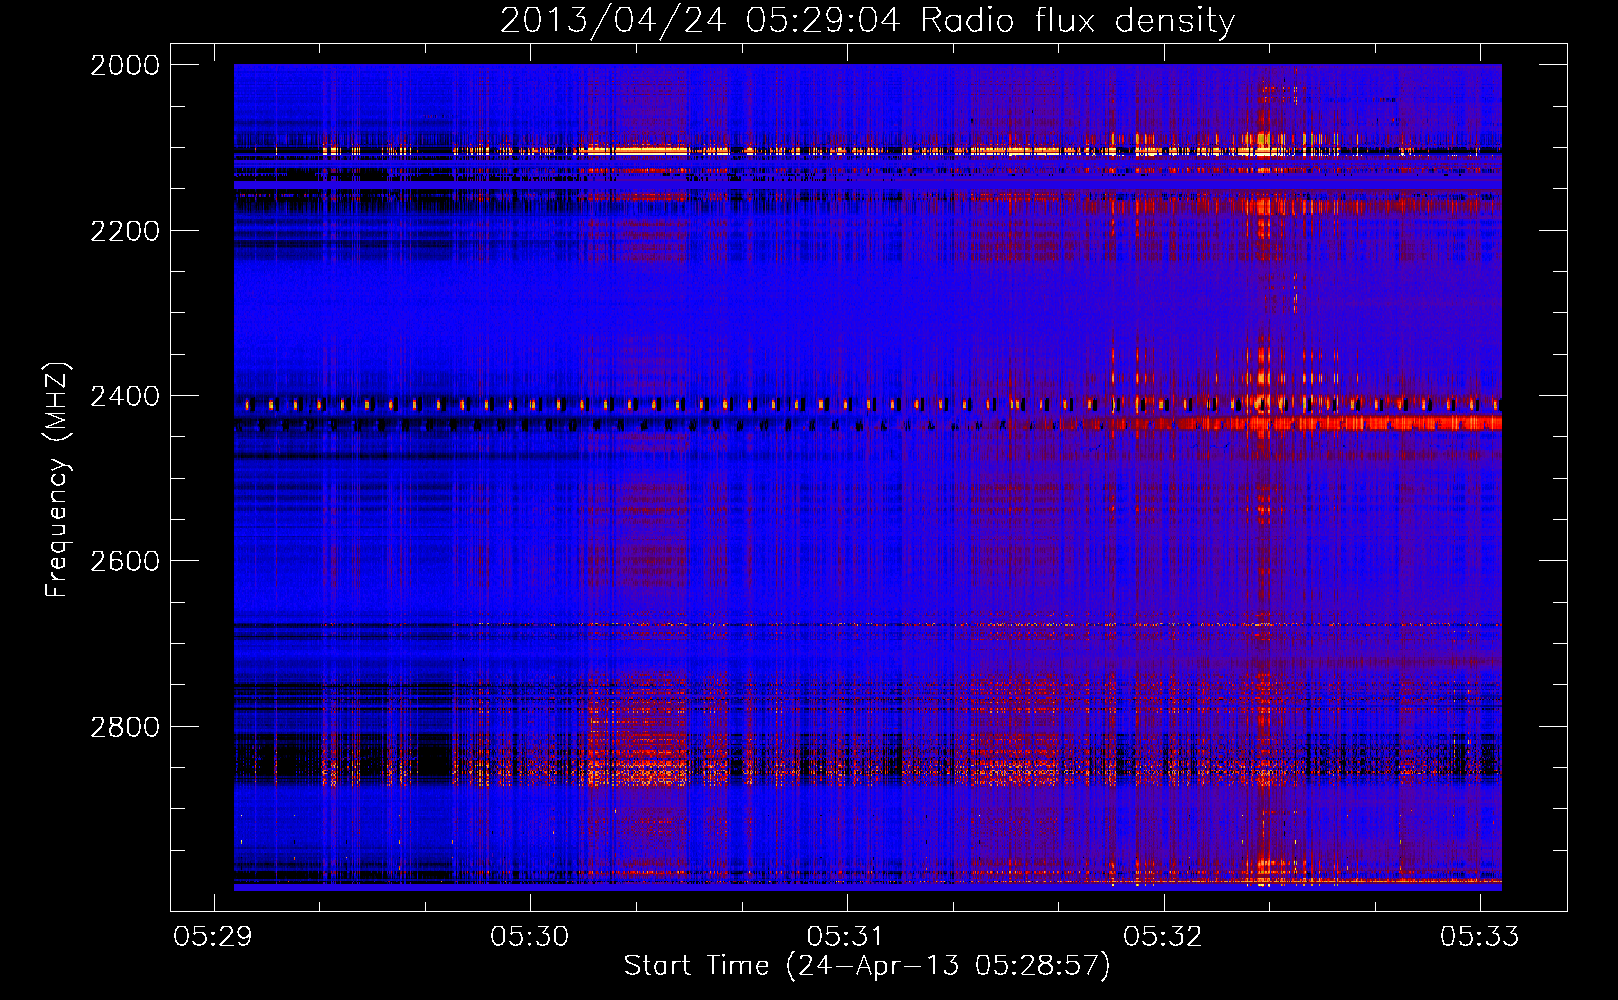The image size is (1618, 1000).
Task: Click the '2000' frequency axis label
Action: (x=125, y=65)
